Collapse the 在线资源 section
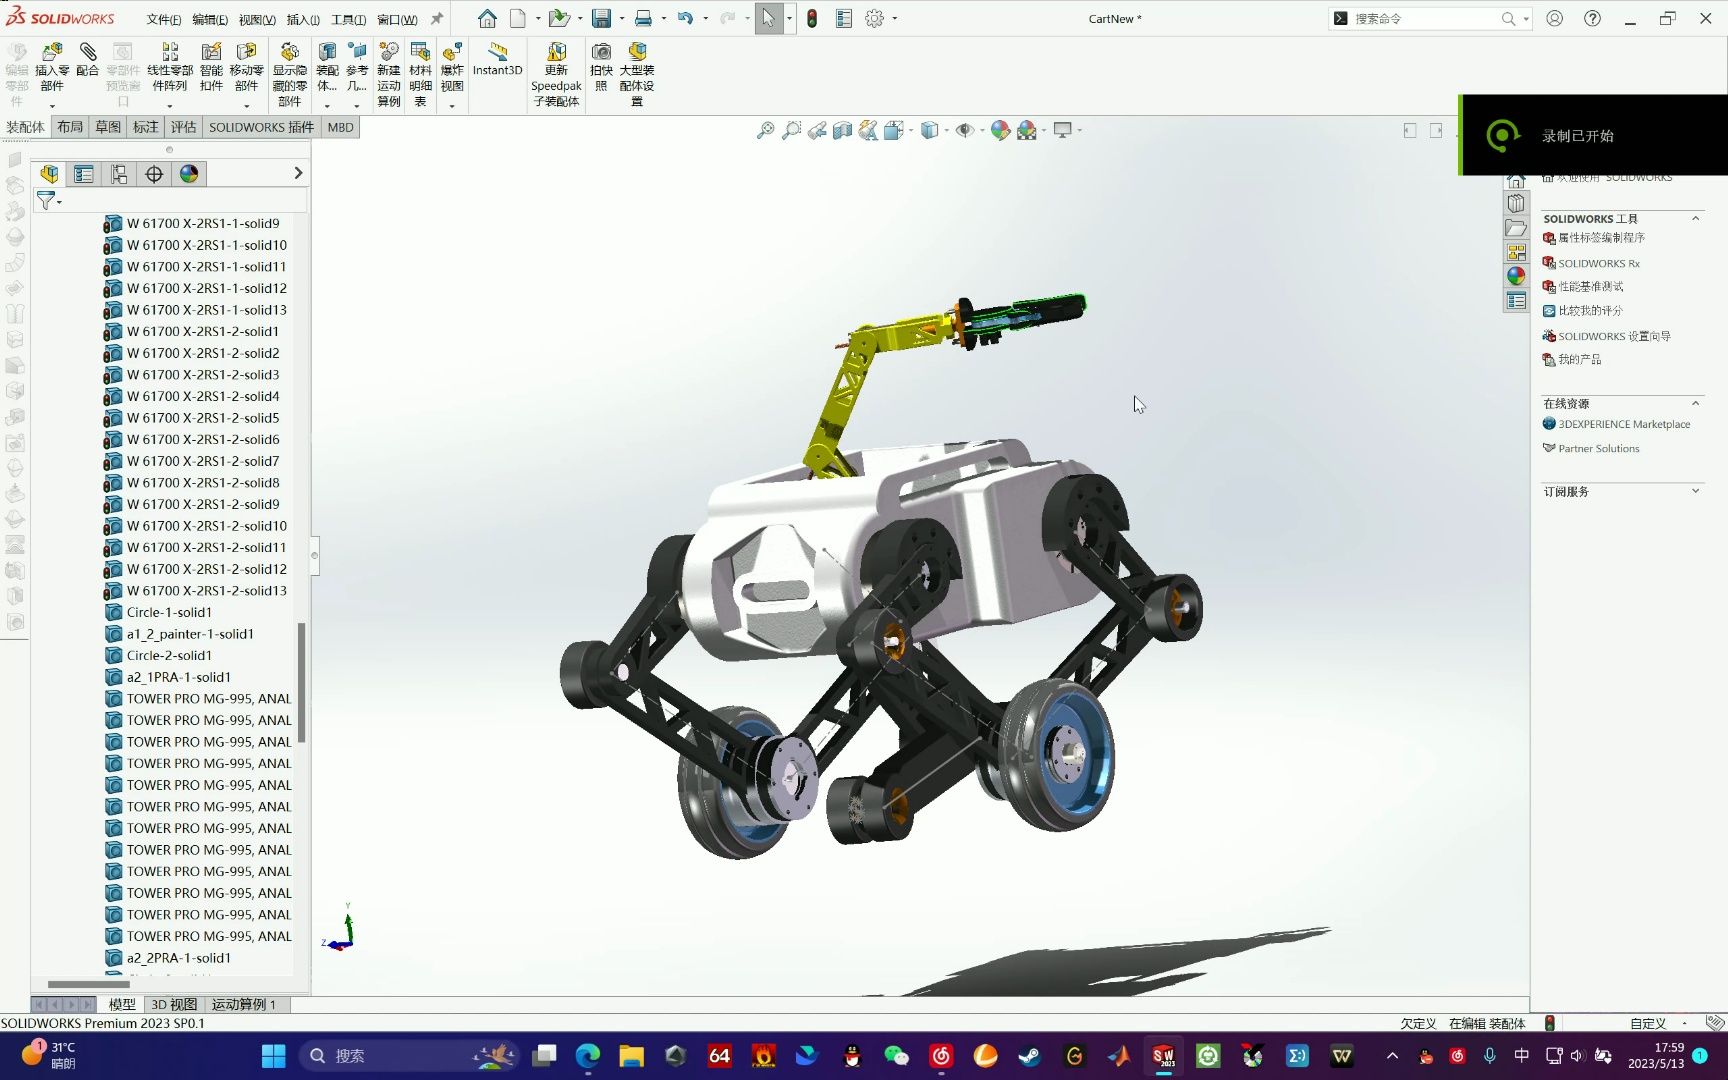 [x=1695, y=403]
